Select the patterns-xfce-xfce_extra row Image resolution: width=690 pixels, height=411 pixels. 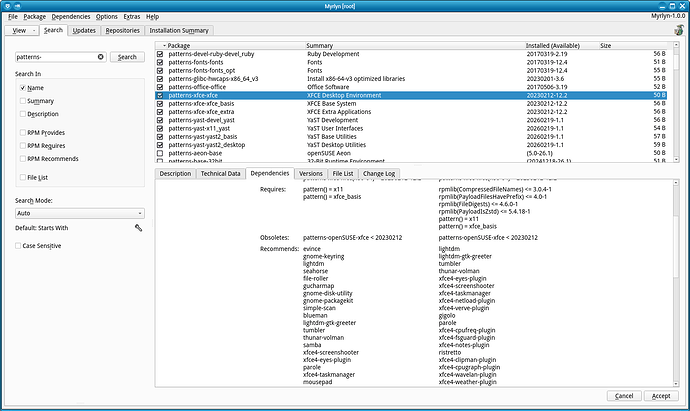coord(411,112)
